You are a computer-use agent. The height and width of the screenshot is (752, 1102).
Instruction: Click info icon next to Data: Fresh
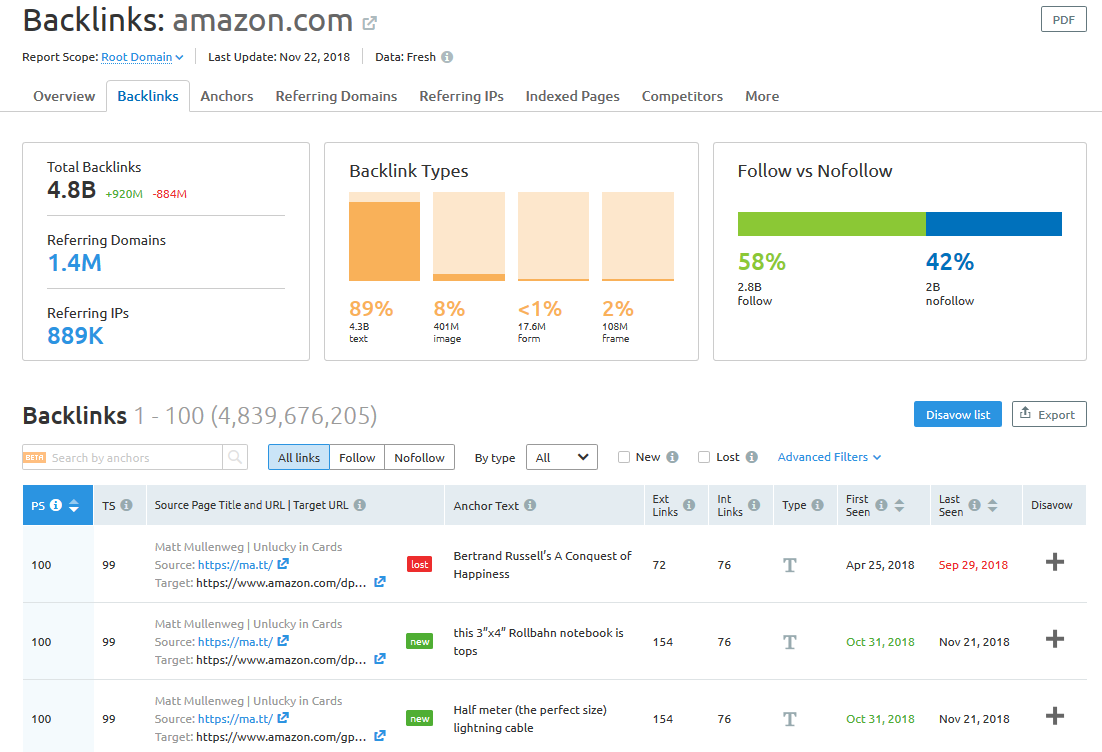point(447,57)
